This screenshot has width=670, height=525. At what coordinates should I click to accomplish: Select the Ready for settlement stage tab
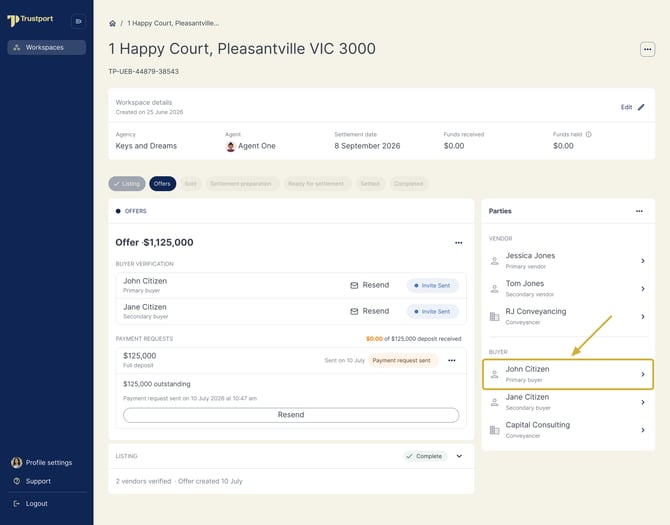[x=316, y=184]
